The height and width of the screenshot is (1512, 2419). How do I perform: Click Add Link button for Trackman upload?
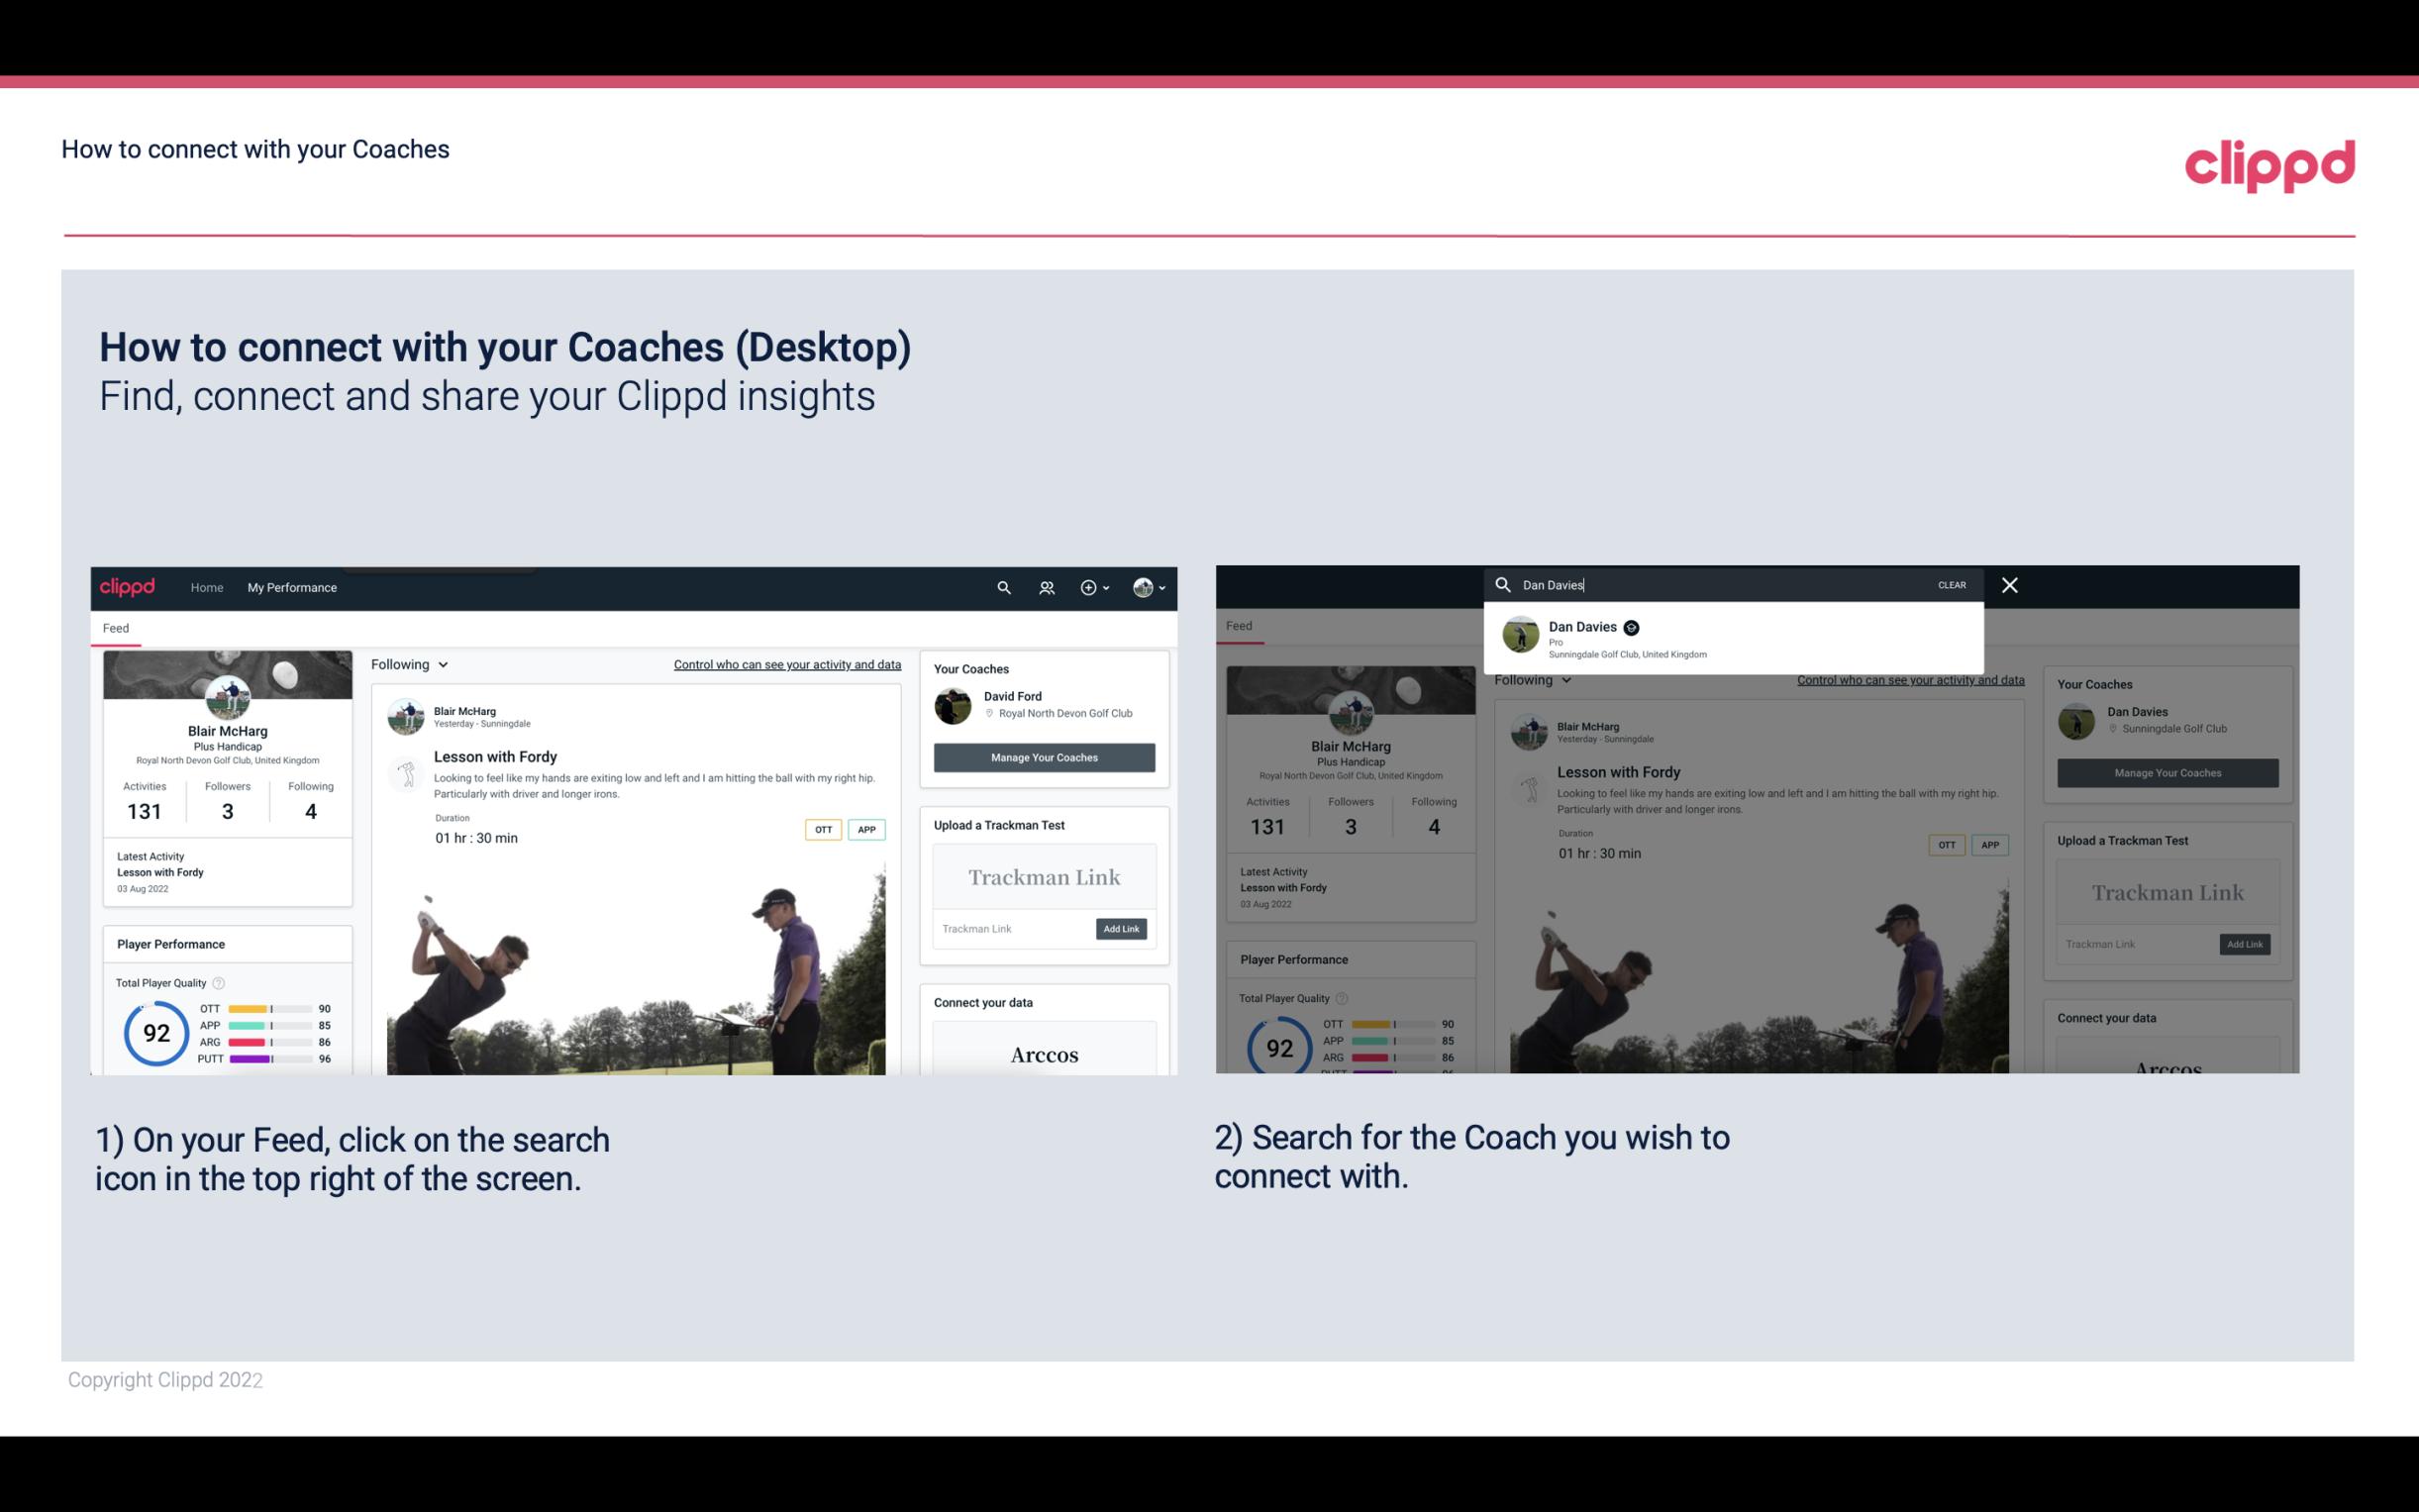1122,927
